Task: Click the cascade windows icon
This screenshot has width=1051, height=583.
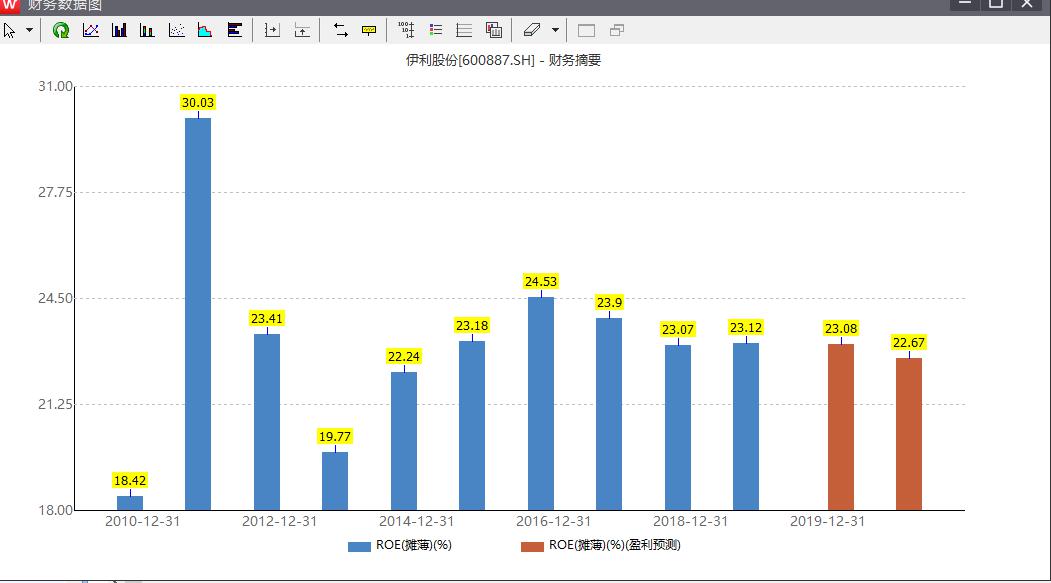Action: [x=616, y=31]
